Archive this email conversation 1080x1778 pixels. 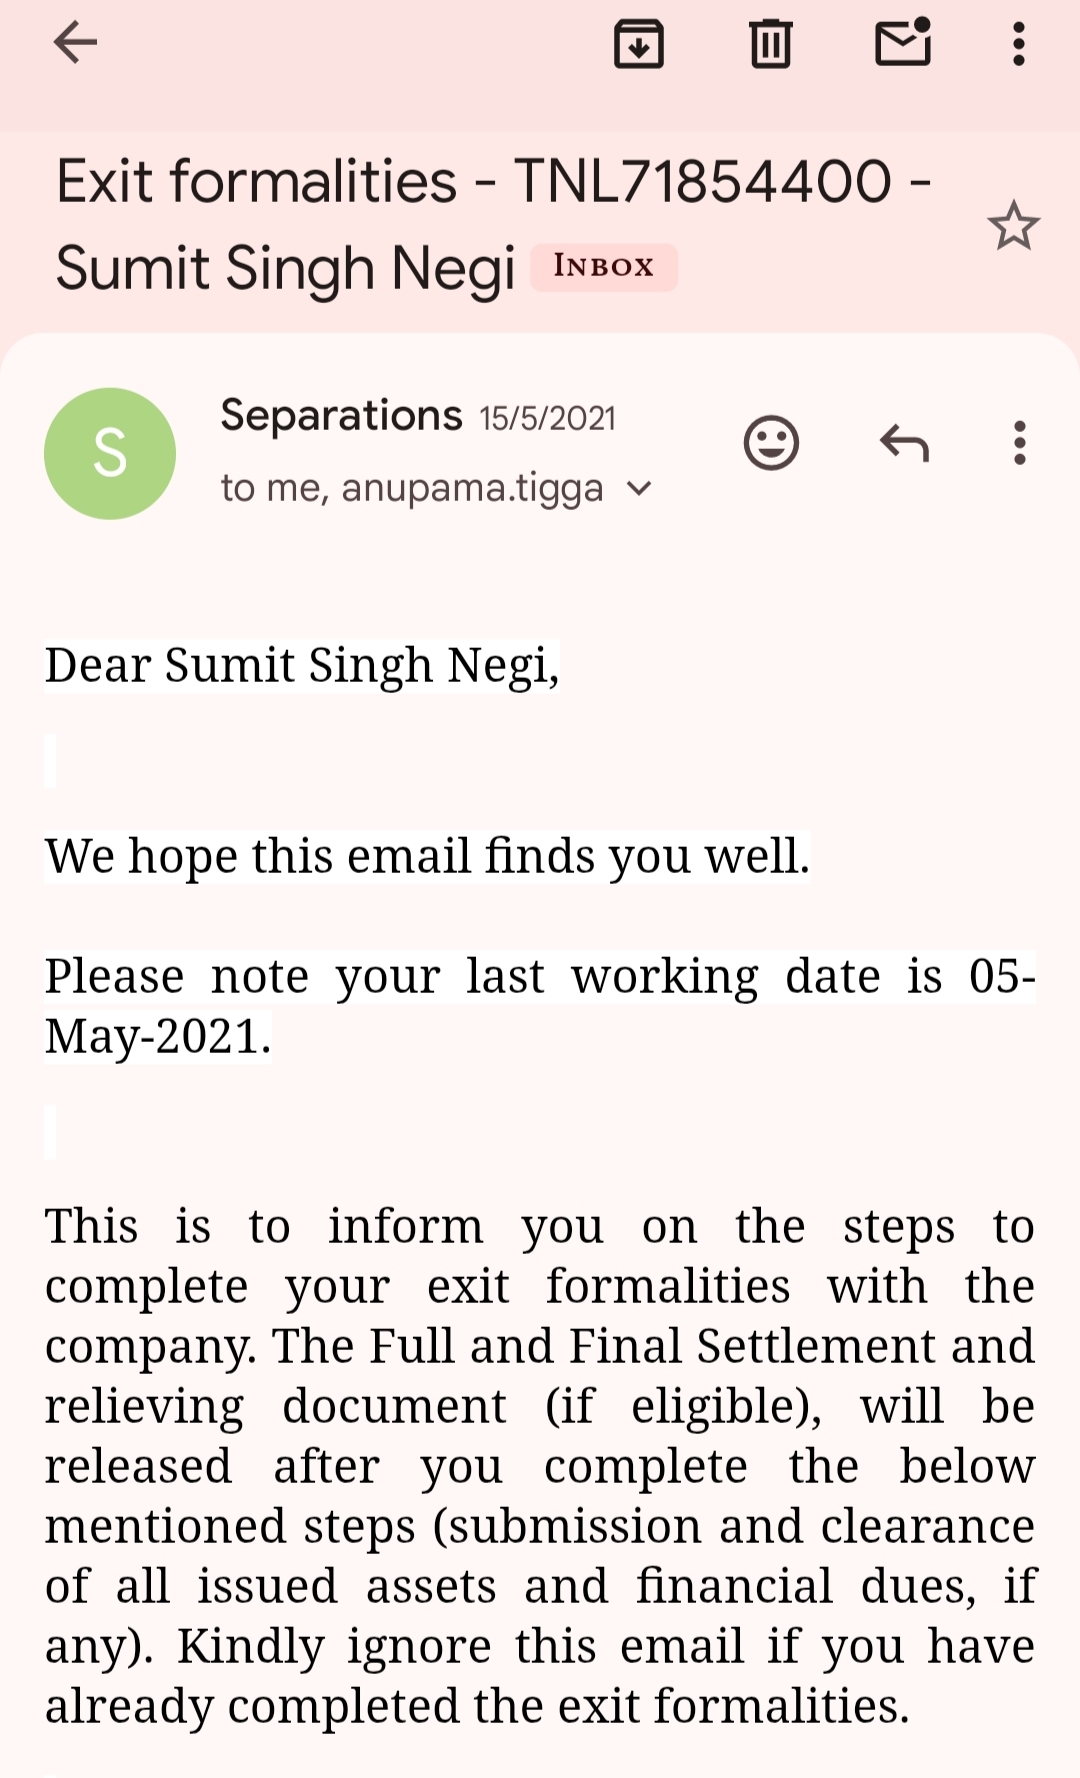[638, 44]
